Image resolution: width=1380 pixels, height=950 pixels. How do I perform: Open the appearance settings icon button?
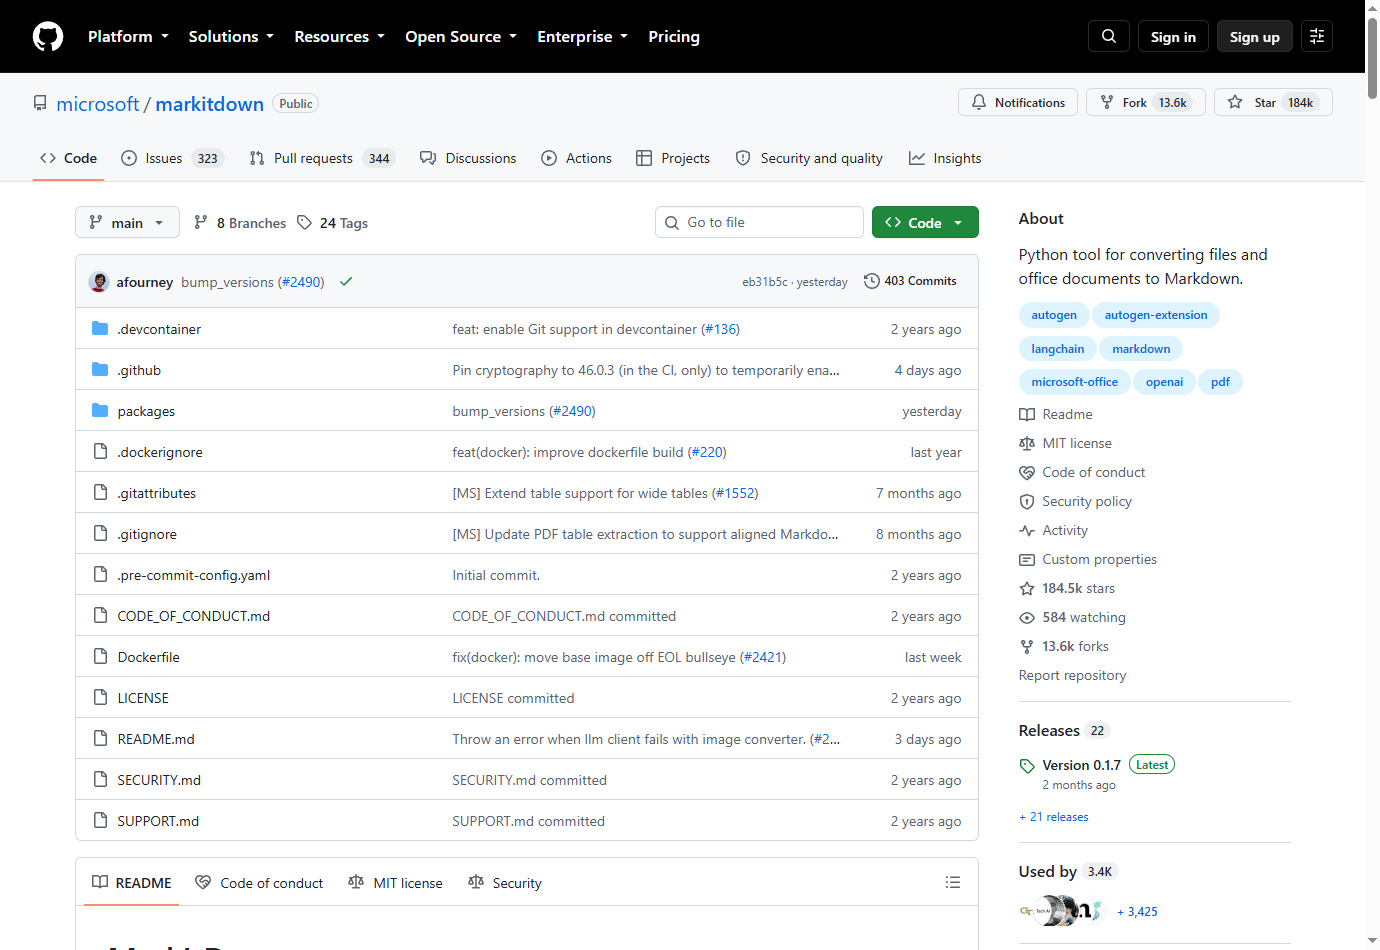pos(1317,36)
